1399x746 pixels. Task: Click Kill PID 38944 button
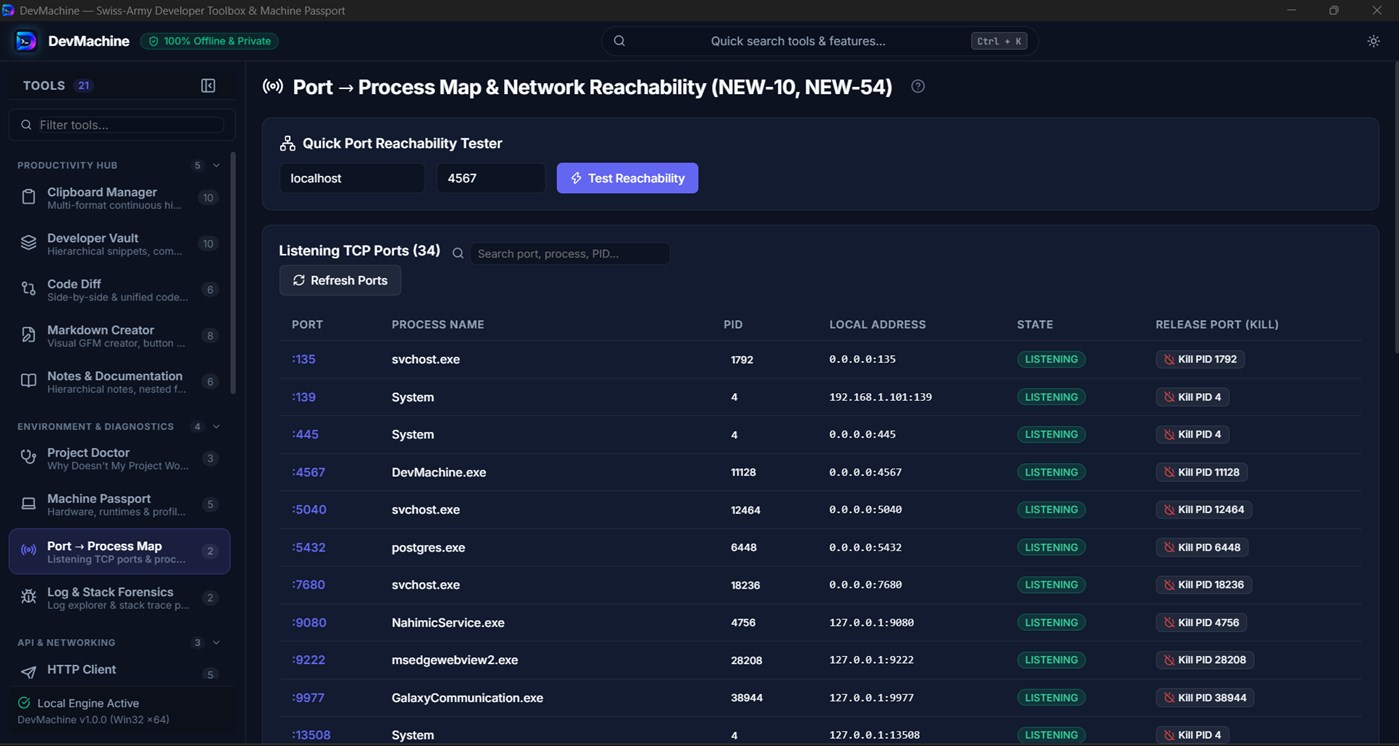point(1205,698)
